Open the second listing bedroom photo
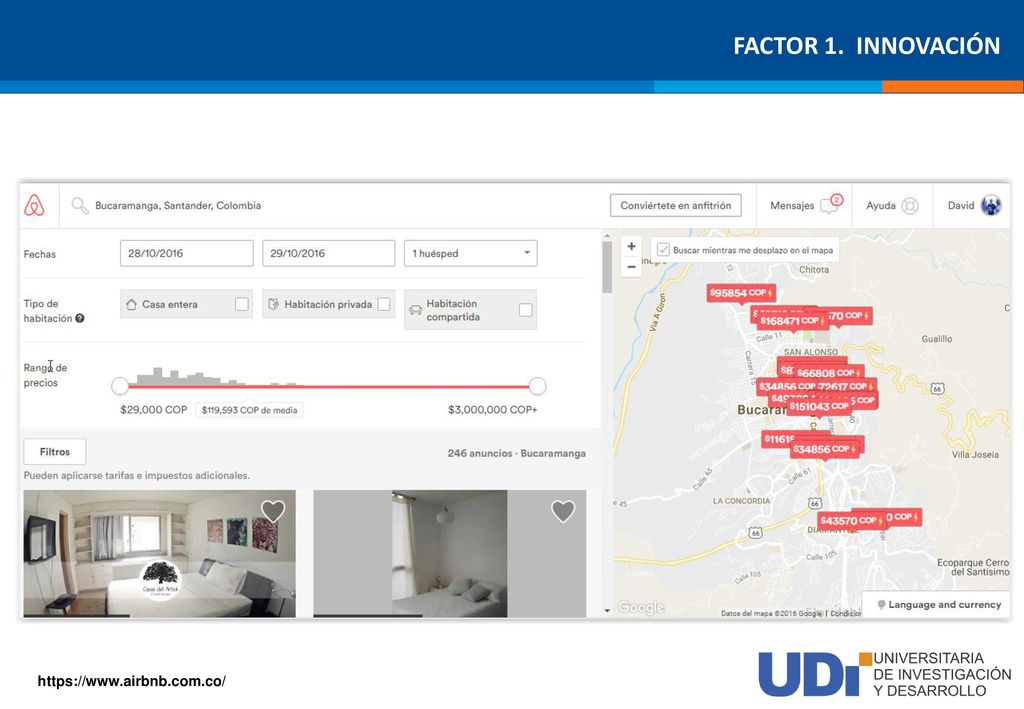1024x709 pixels. (449, 554)
